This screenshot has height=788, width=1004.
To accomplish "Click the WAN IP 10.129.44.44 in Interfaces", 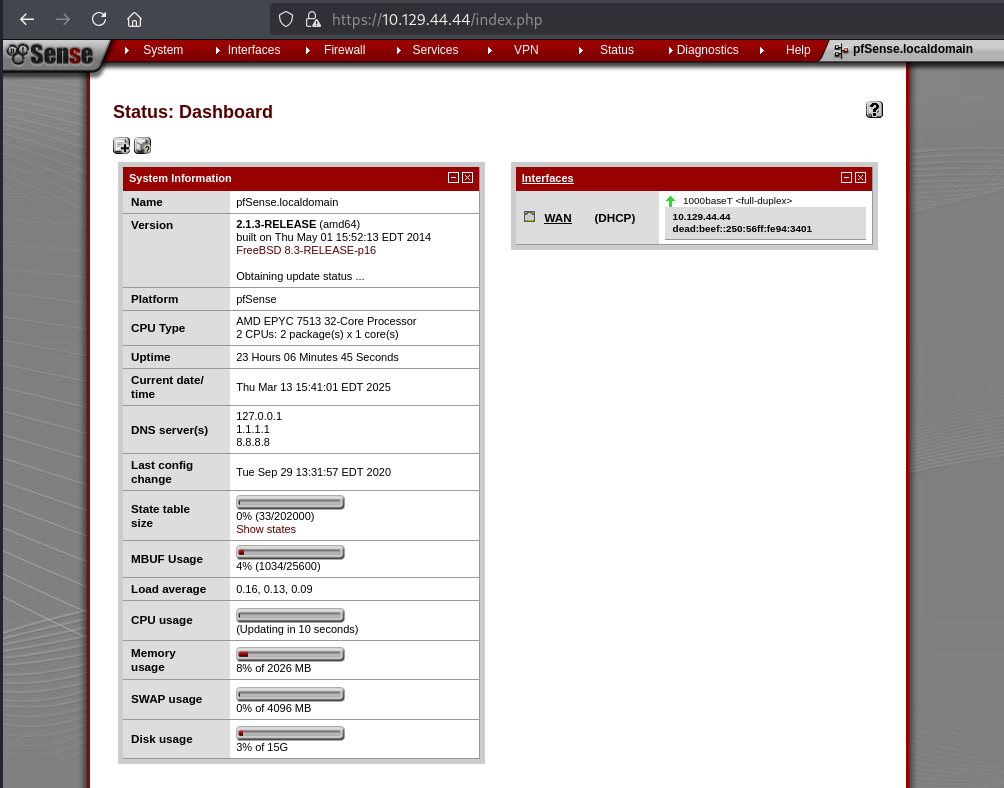I will tap(701, 217).
